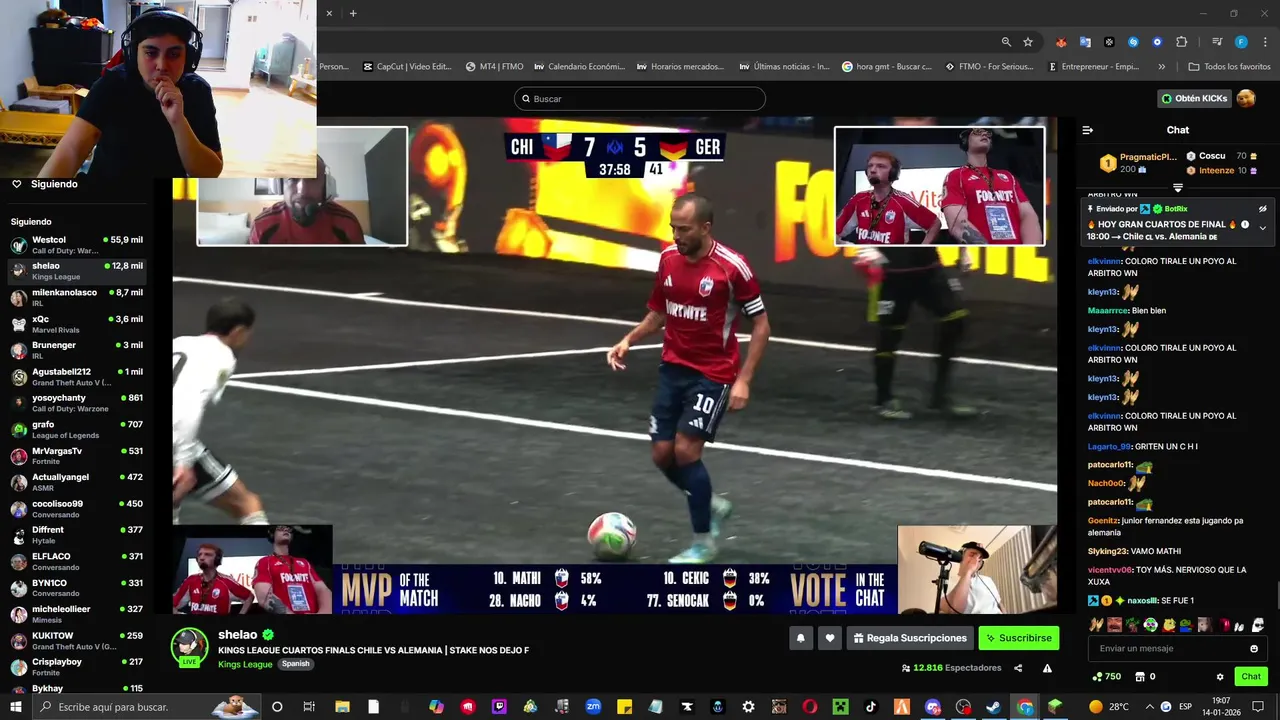Open the Chrome extensions puzzle icon
This screenshot has height=720, width=1280.
(1182, 42)
